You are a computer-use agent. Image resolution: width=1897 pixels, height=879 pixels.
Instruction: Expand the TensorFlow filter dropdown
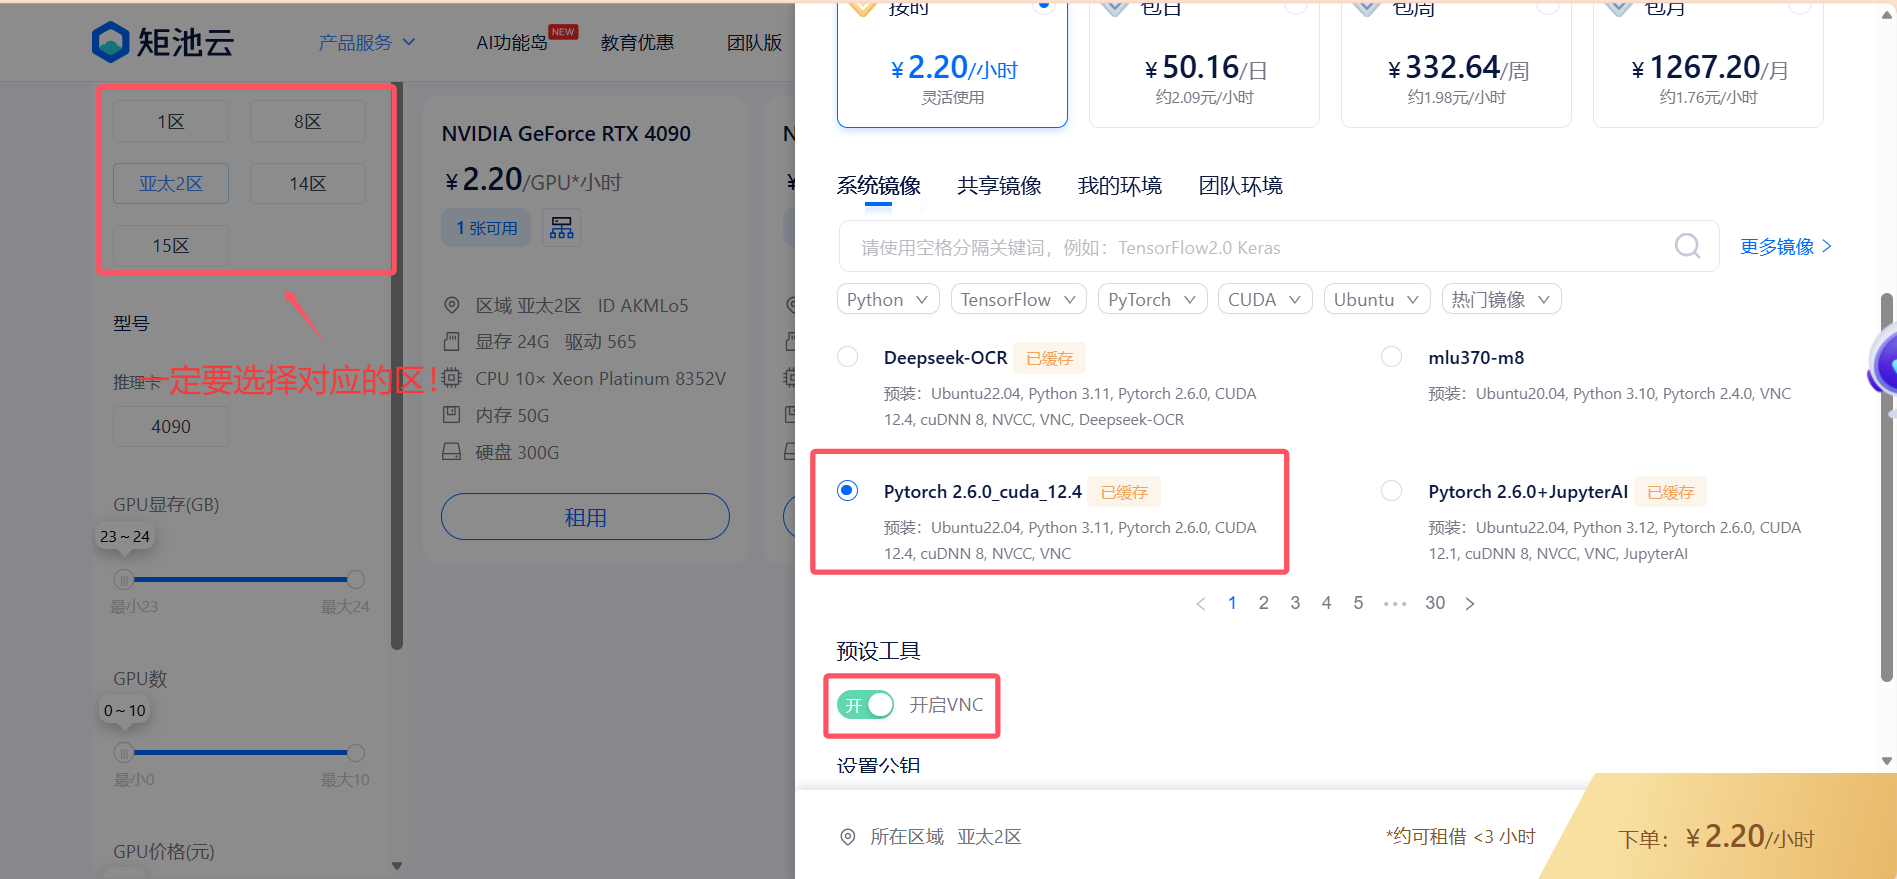tap(1019, 299)
